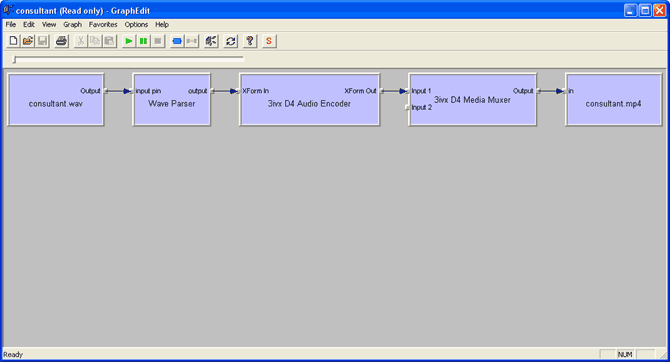Select the consultant.wav source filter
670x362 pixels.
(56, 100)
